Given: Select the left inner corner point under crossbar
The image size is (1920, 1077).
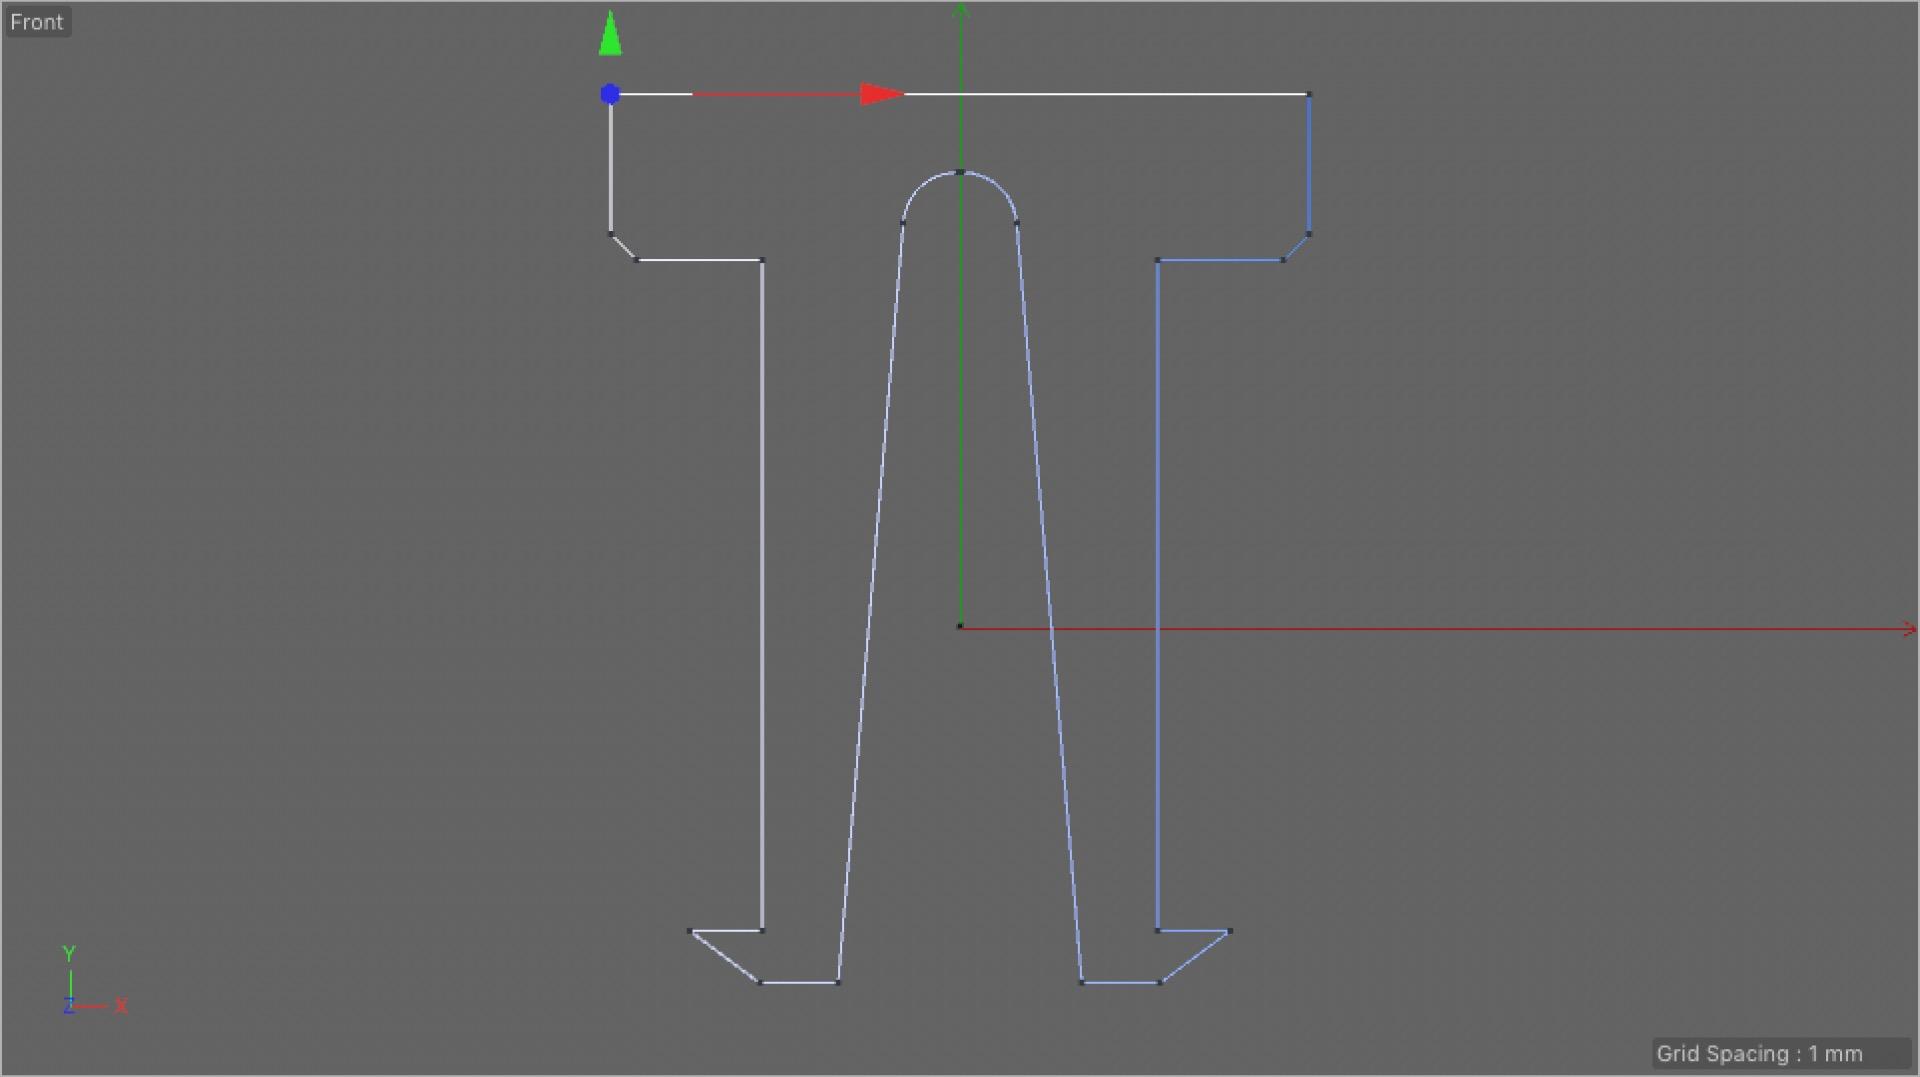Looking at the screenshot, I should (x=762, y=260).
